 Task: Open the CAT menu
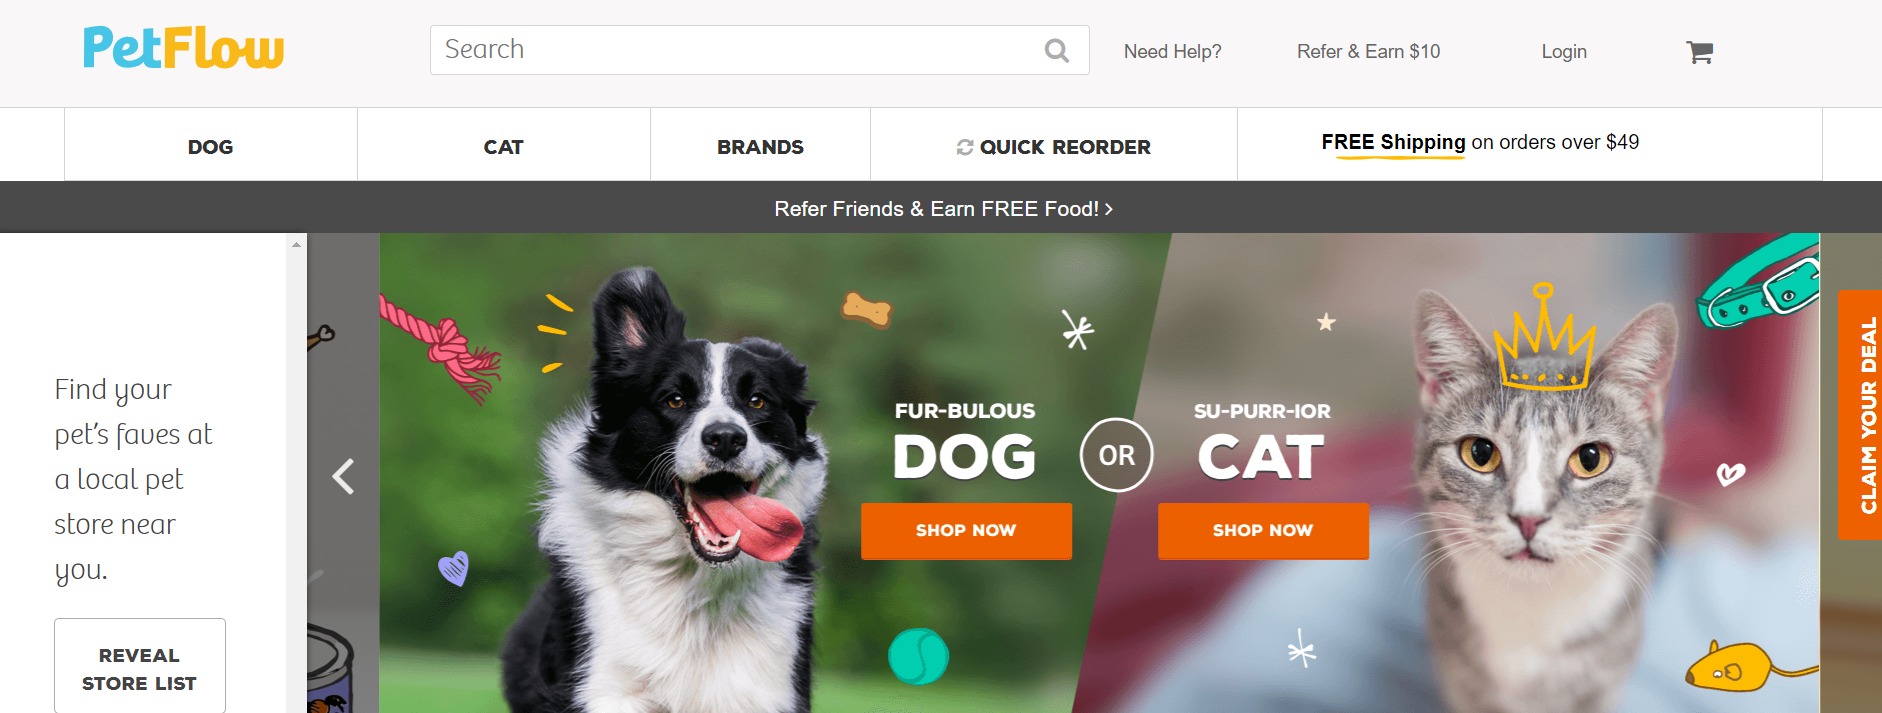504,146
